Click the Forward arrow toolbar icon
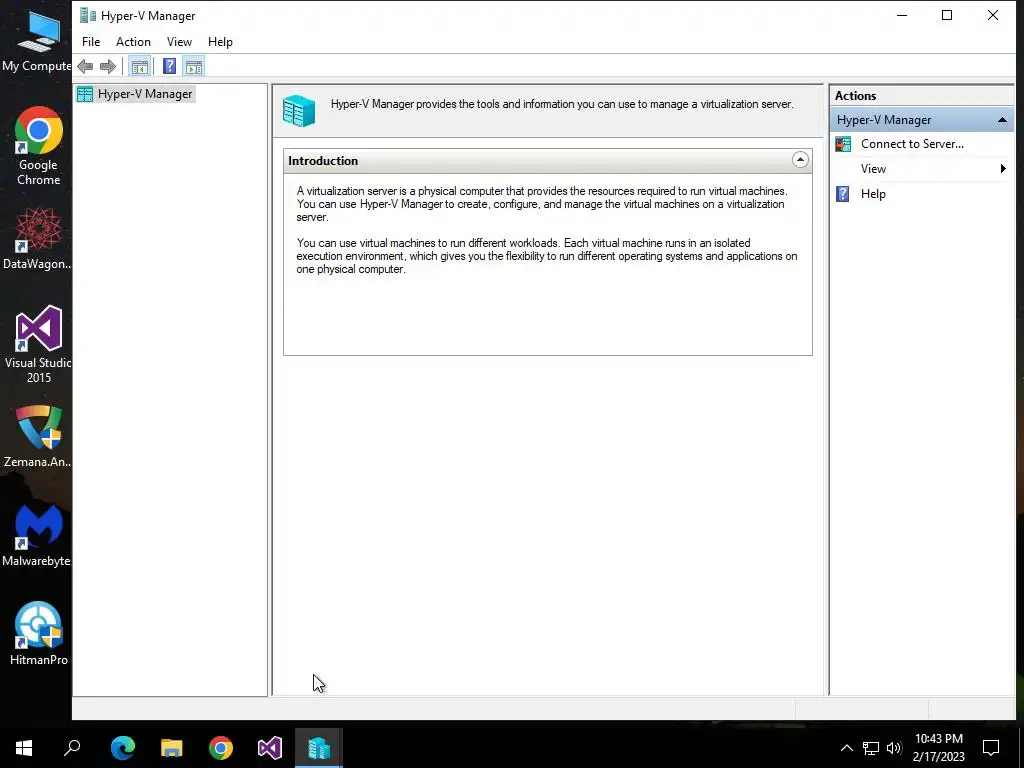 click(x=108, y=66)
